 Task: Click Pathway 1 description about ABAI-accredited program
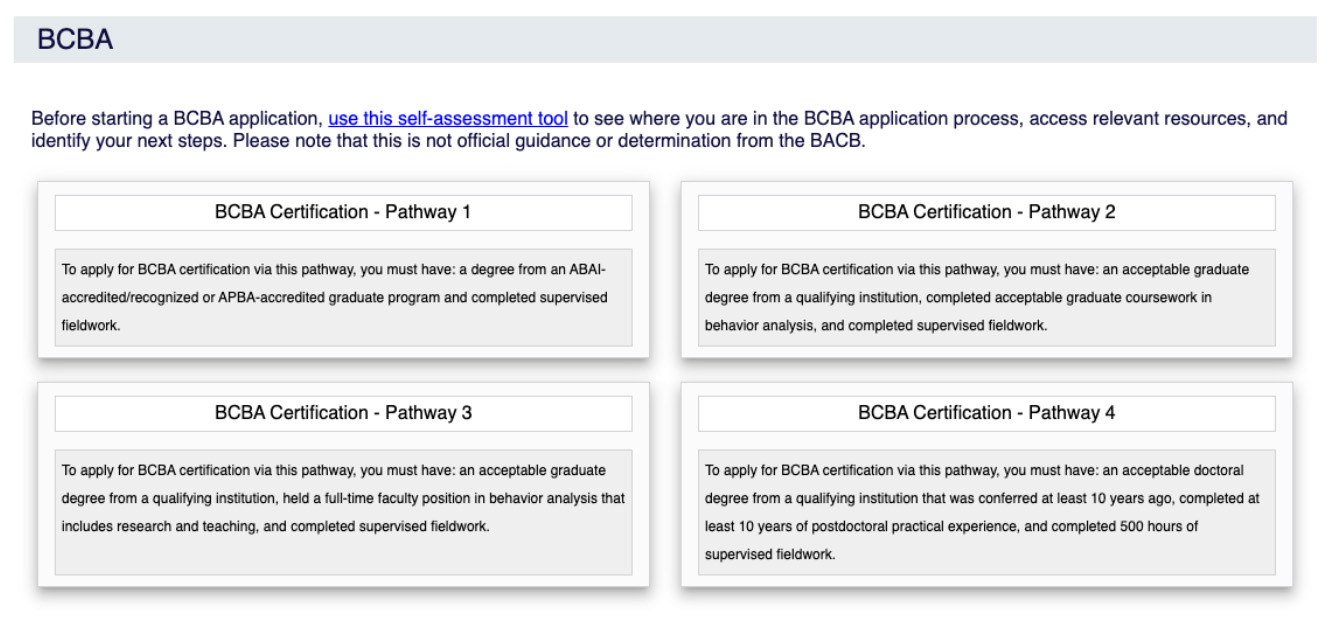343,297
